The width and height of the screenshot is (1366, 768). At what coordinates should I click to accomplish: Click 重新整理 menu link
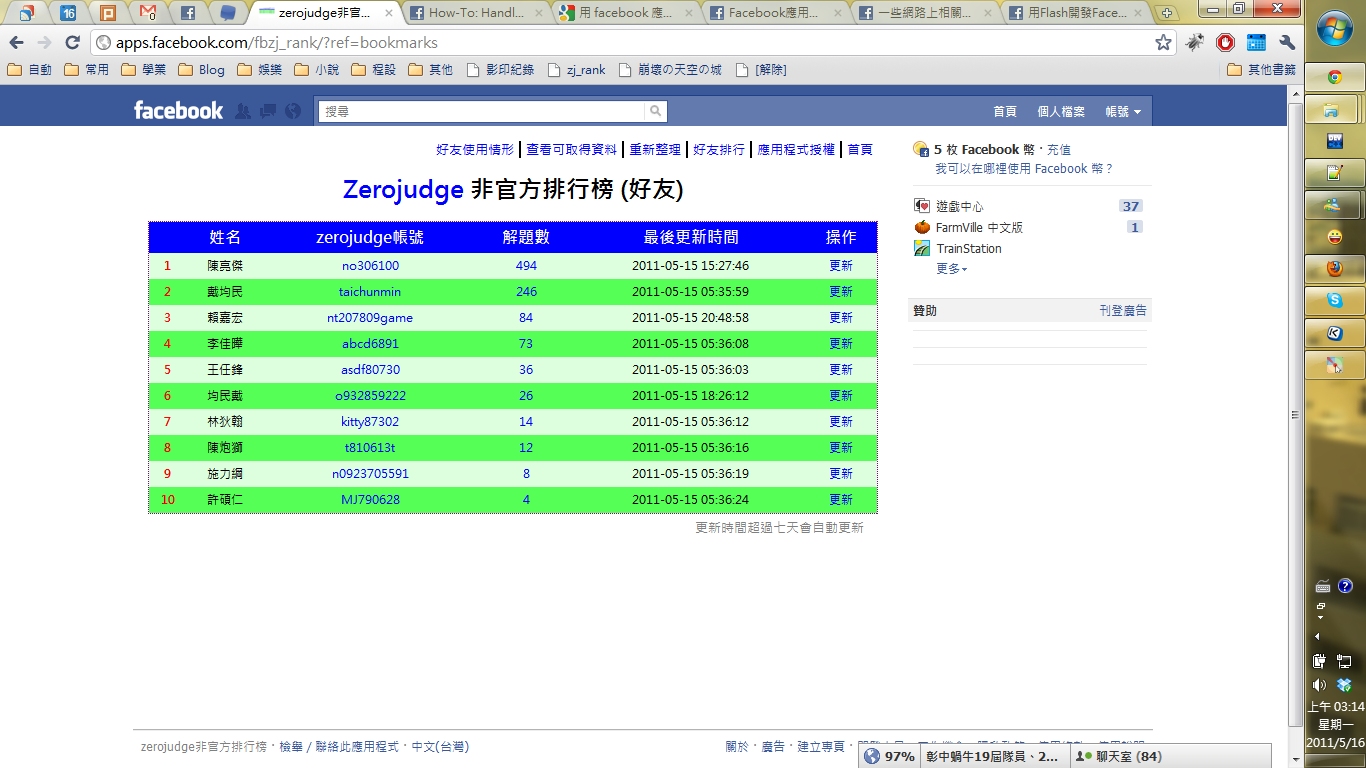pyautogui.click(x=655, y=149)
